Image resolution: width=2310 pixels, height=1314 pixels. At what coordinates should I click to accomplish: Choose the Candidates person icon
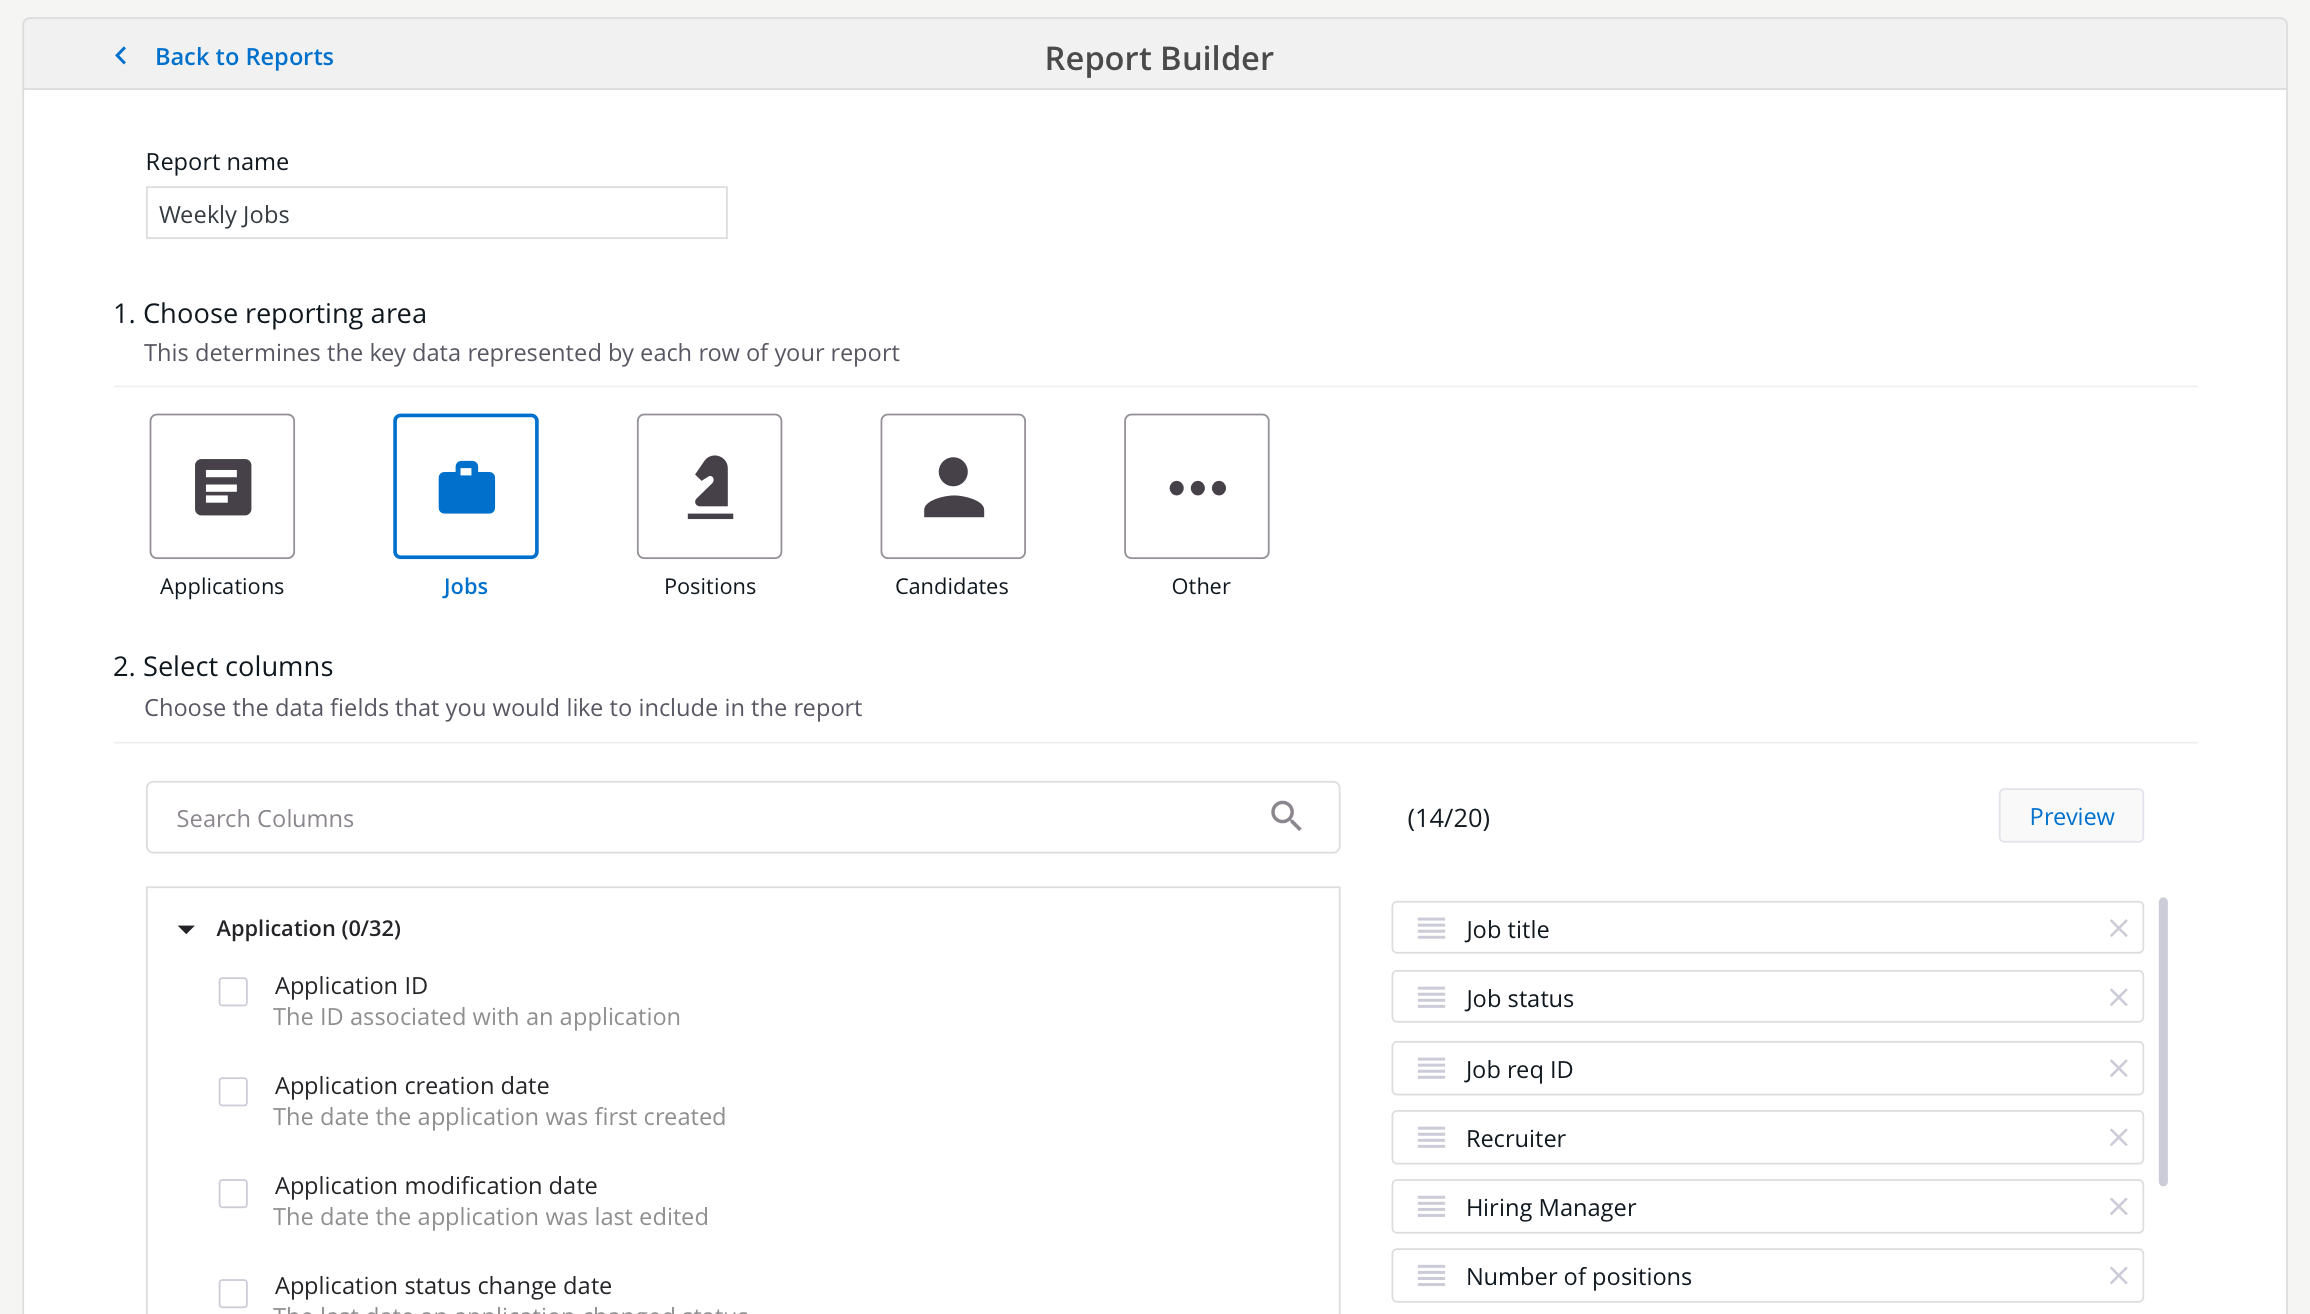(x=953, y=486)
